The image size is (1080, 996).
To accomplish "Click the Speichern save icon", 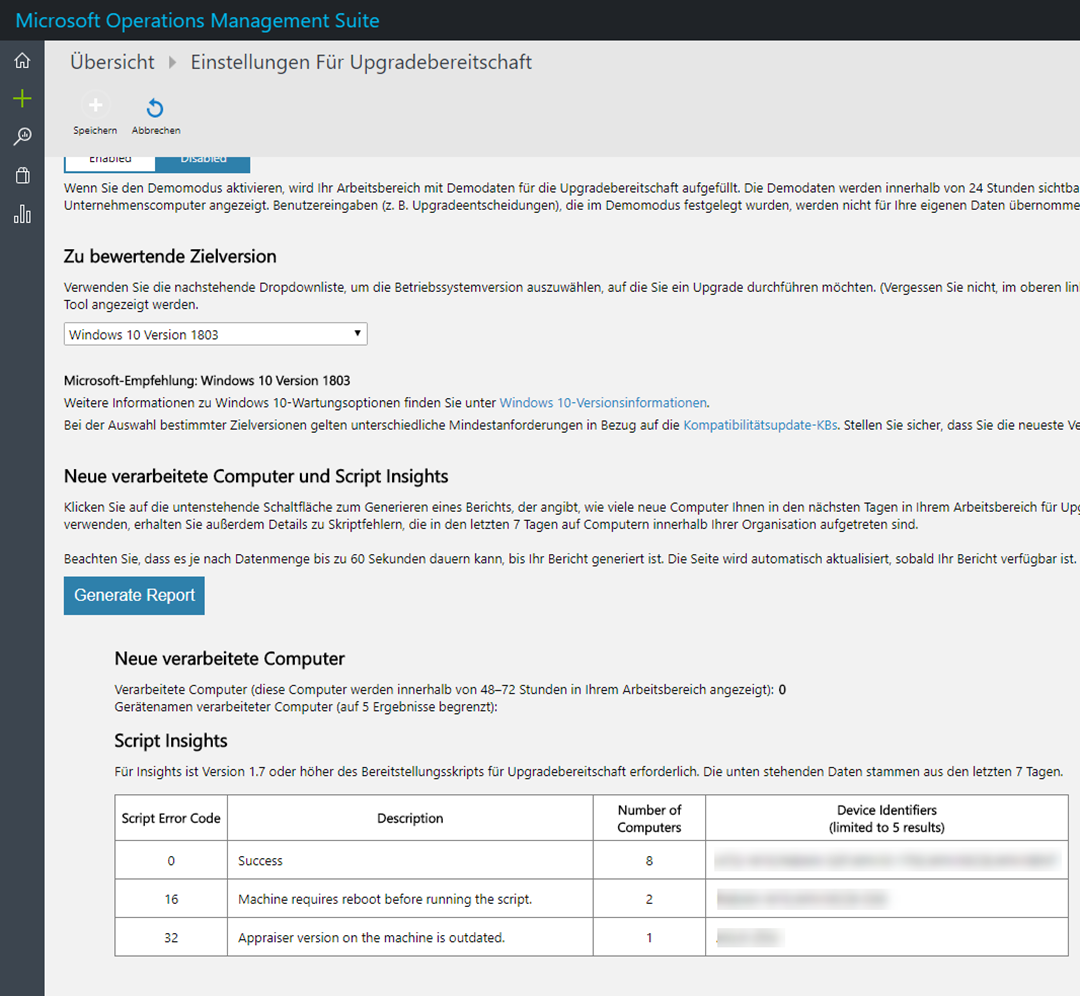I will [x=96, y=105].
